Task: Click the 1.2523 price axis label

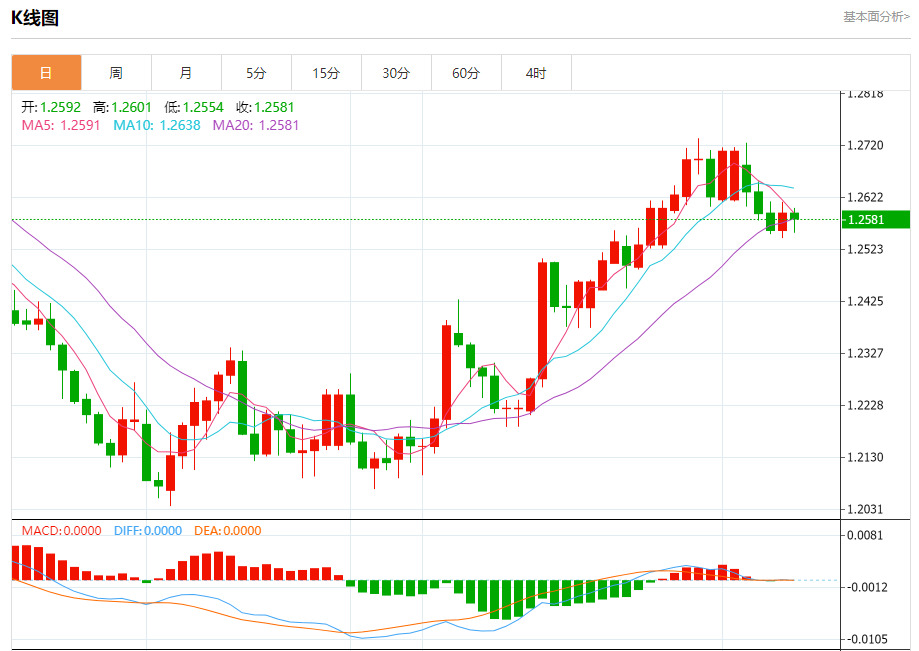Action: click(866, 250)
